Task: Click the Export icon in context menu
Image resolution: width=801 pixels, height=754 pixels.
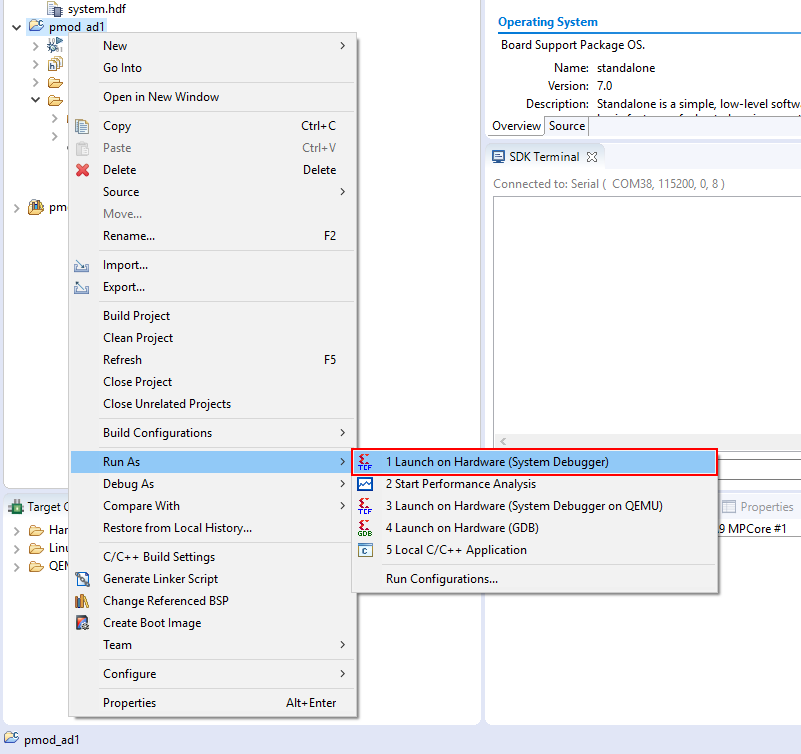Action: coord(82,288)
